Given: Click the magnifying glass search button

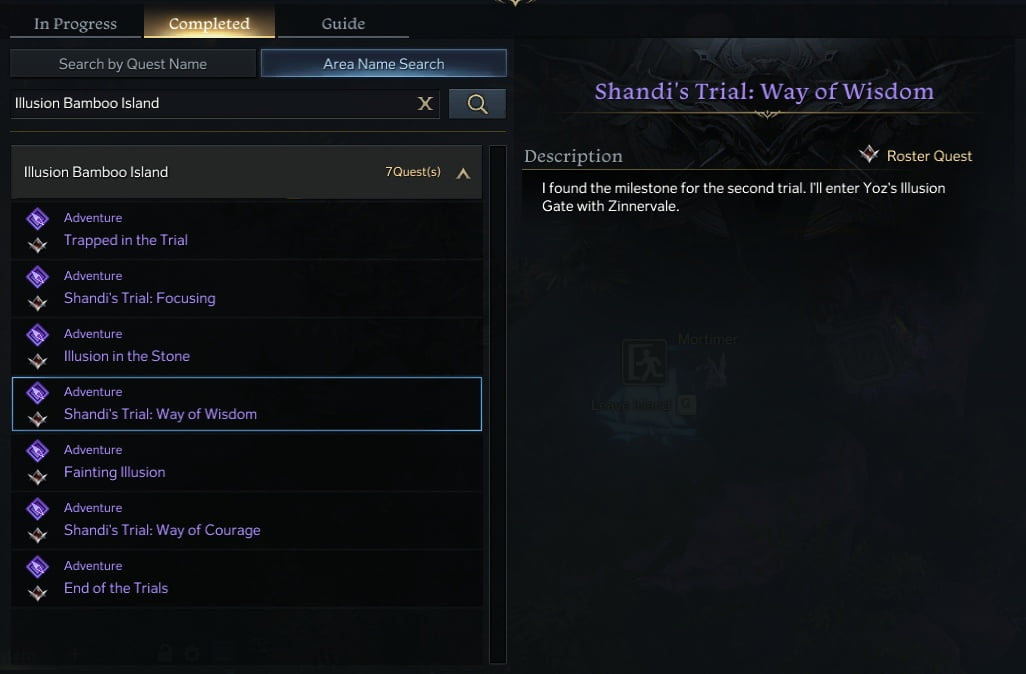Looking at the screenshot, I should (x=477, y=103).
